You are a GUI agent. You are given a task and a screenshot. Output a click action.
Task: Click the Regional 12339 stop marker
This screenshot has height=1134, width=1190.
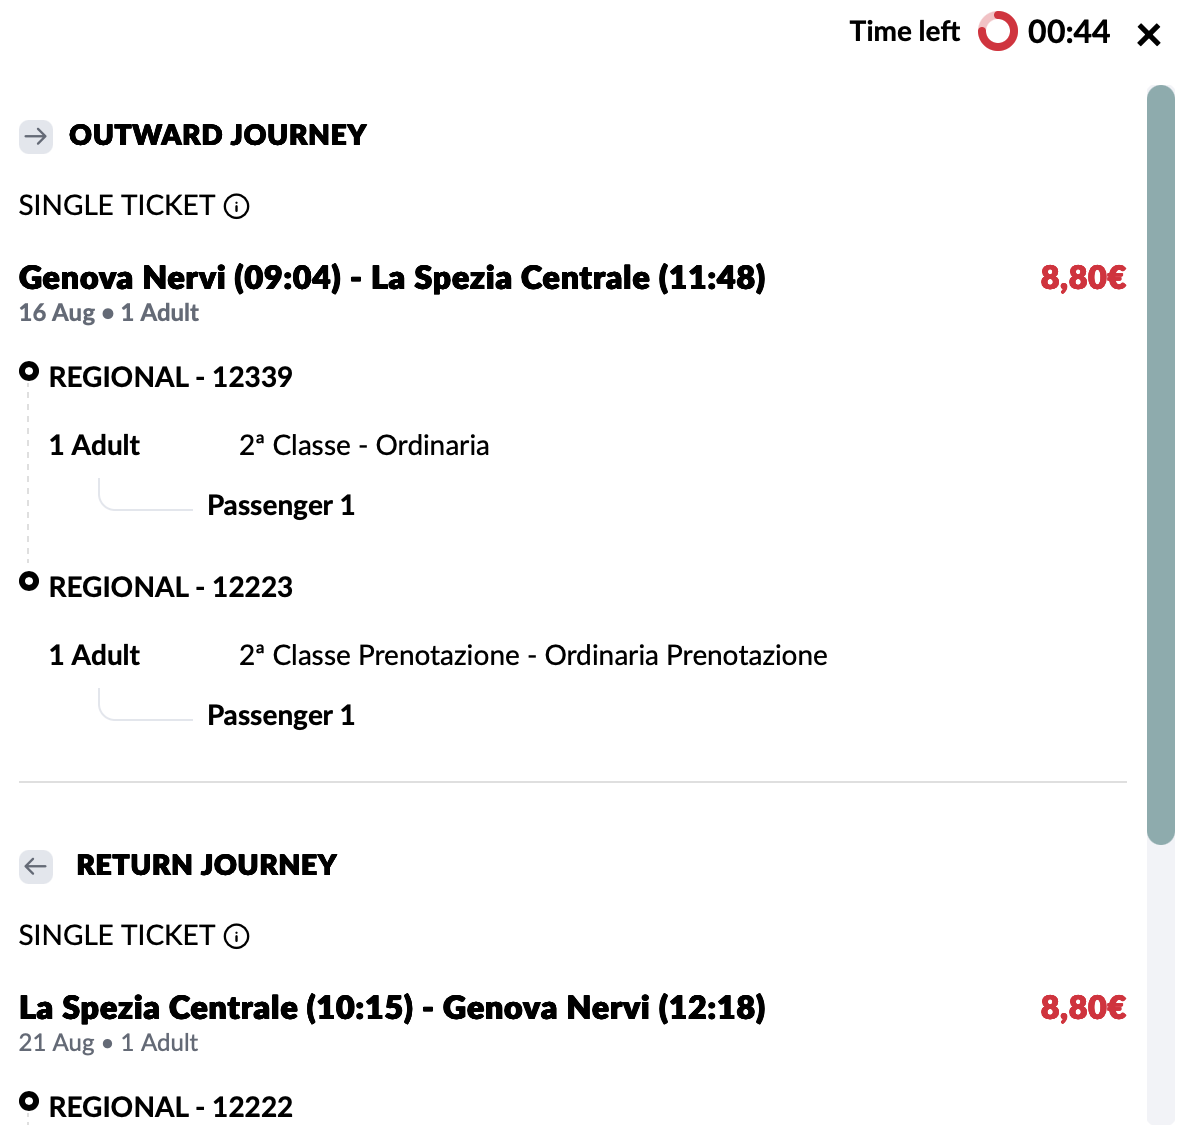[29, 372]
